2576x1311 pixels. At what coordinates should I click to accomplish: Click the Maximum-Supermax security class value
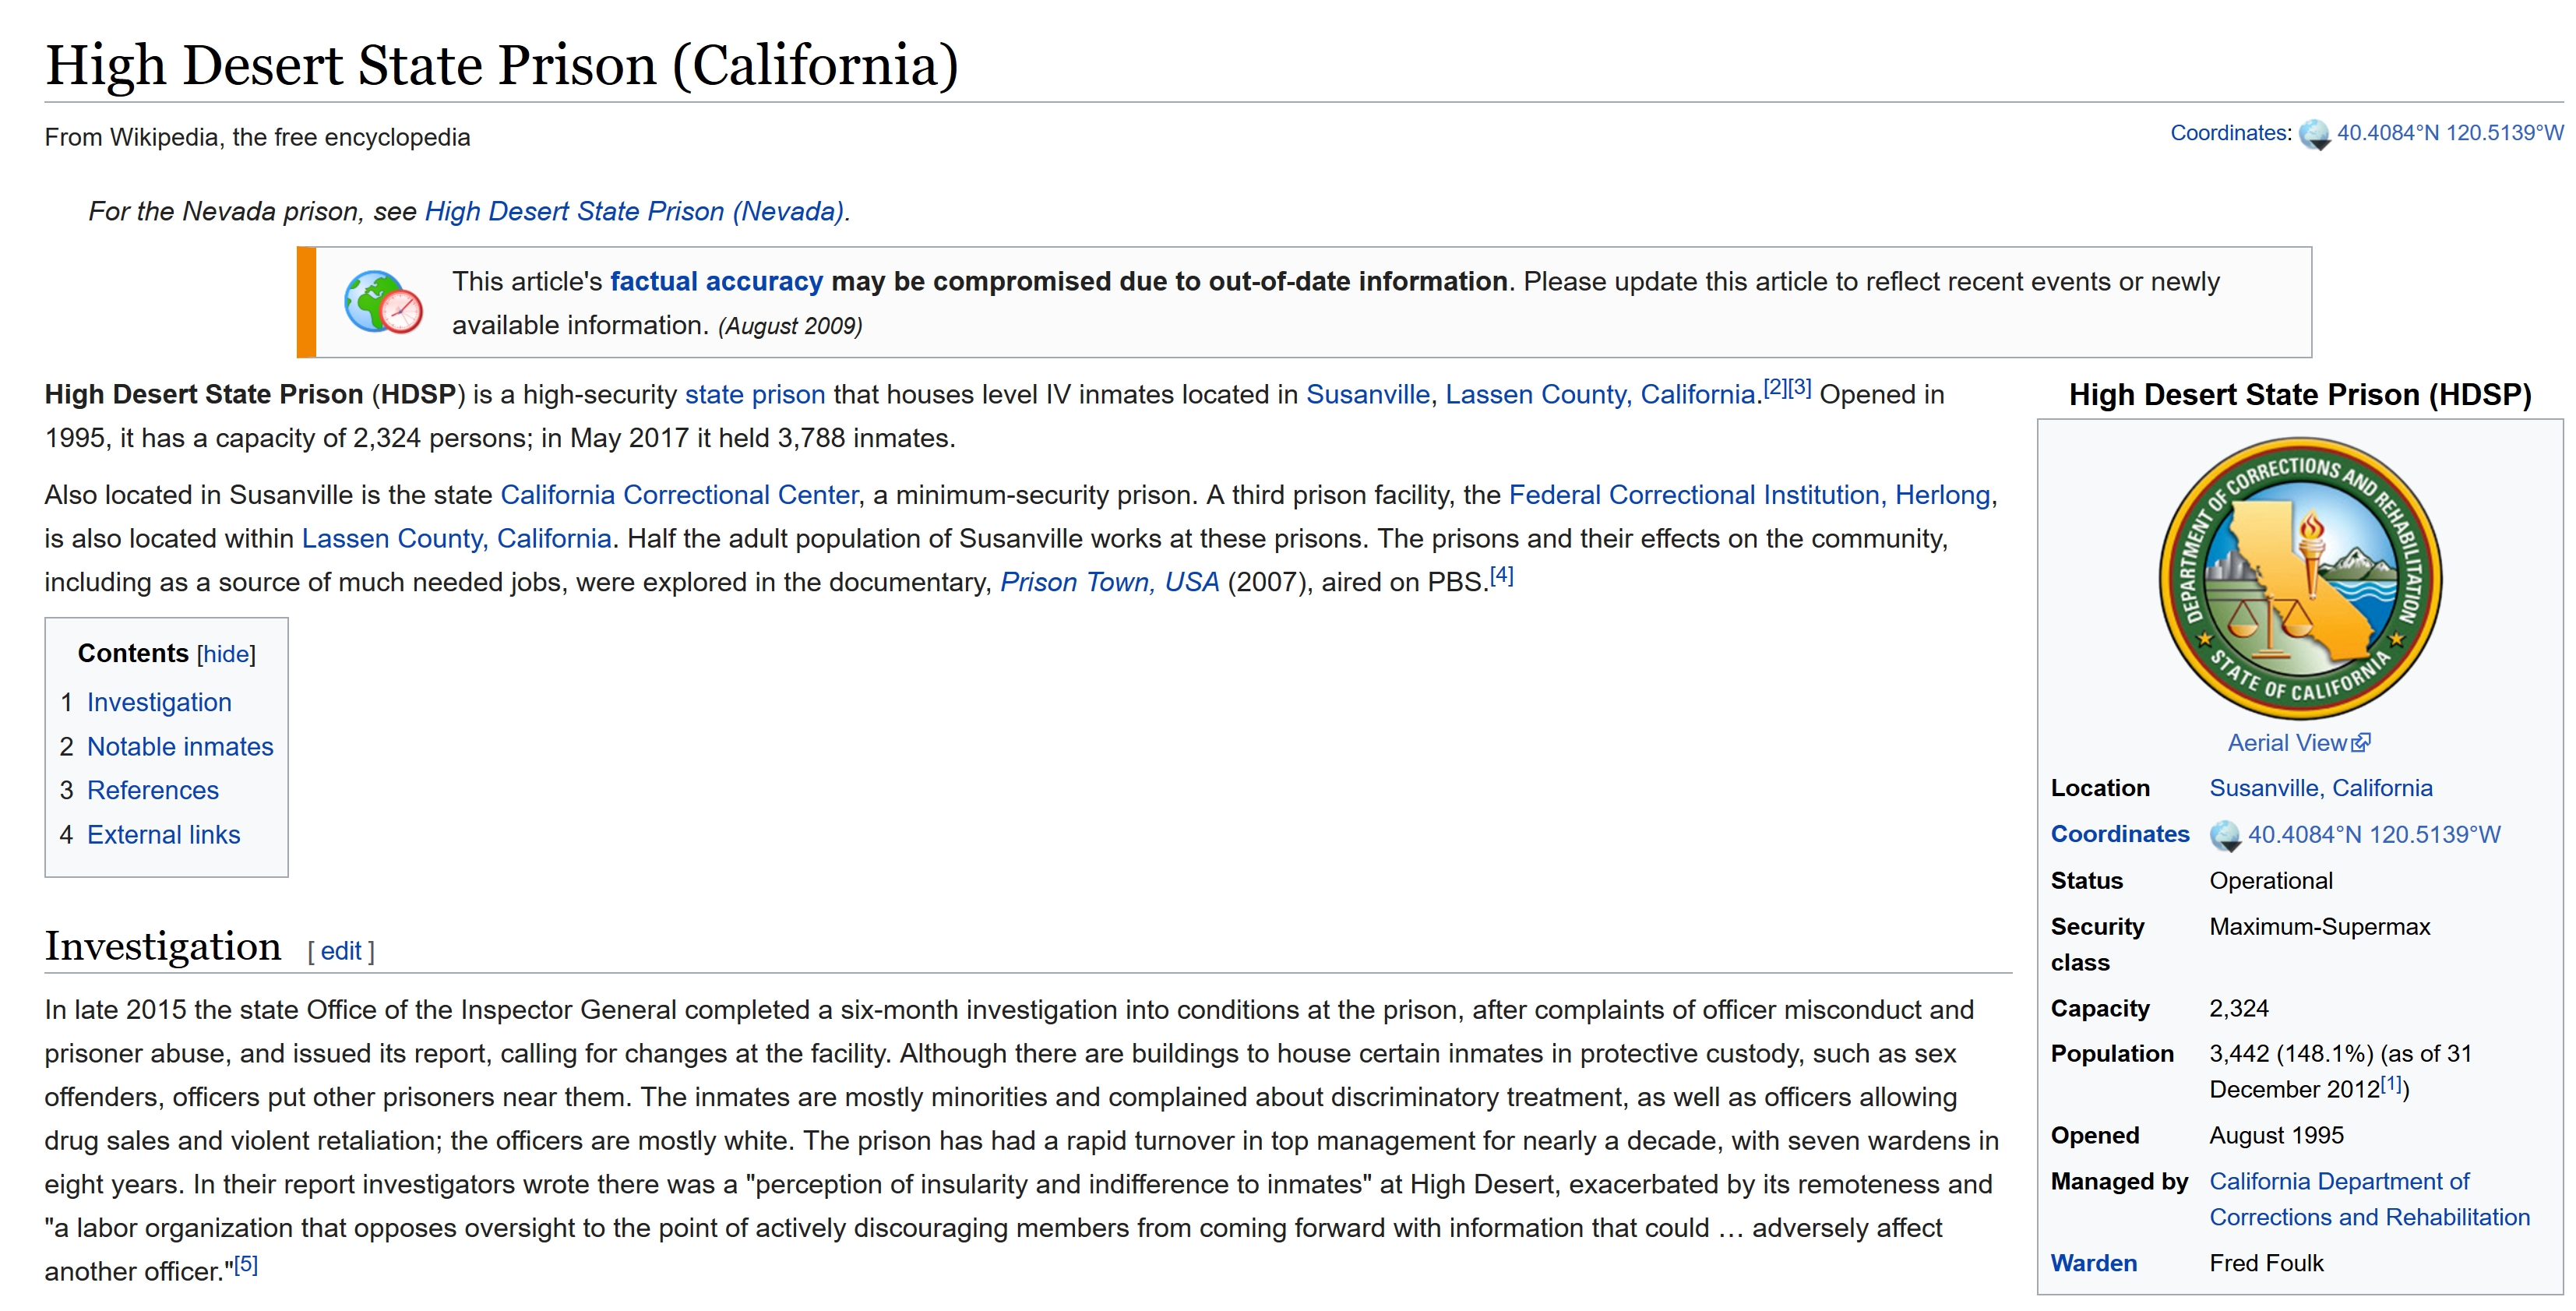[2319, 926]
